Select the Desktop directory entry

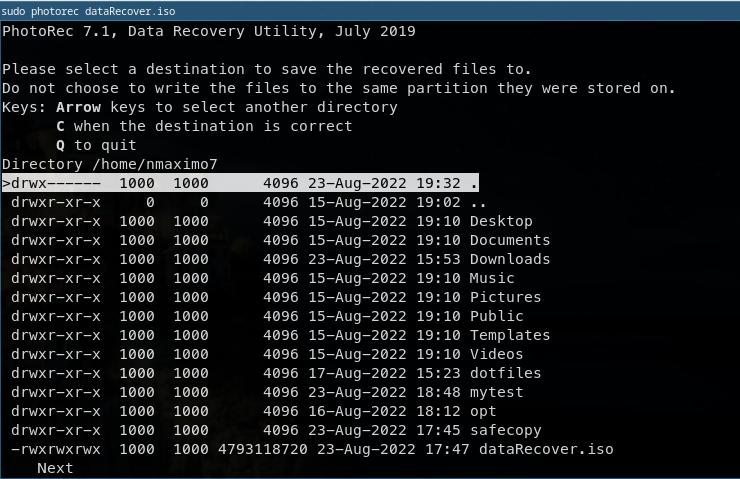click(500, 221)
